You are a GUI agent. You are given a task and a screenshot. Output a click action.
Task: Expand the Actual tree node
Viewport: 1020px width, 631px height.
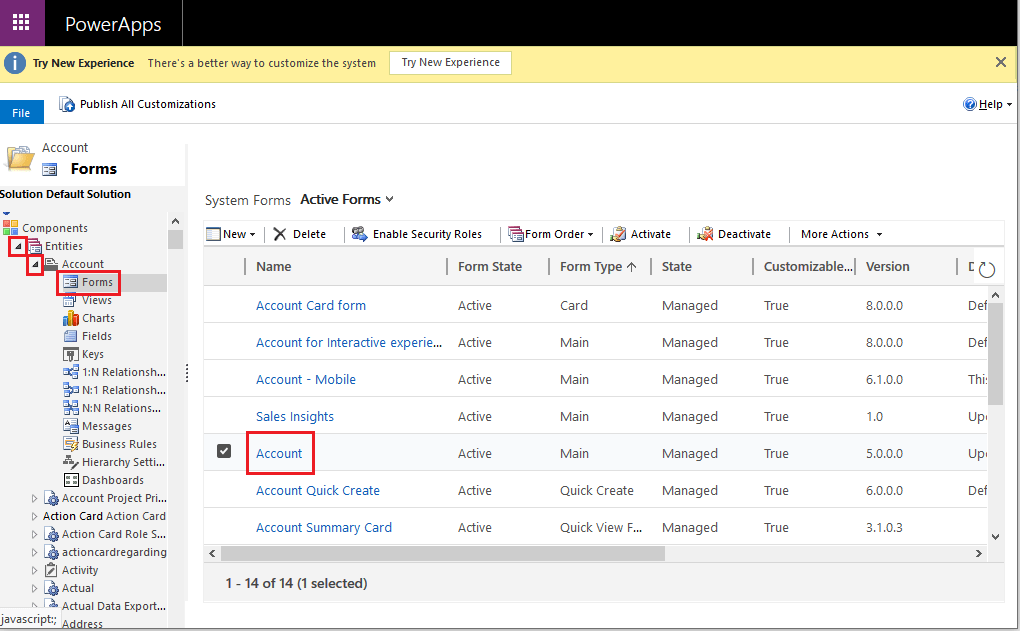click(x=34, y=588)
